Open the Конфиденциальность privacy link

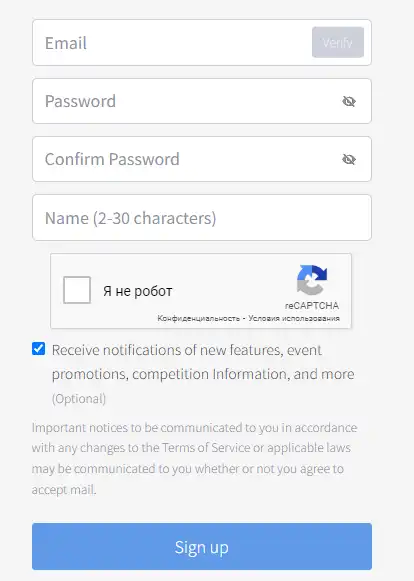coord(198,318)
